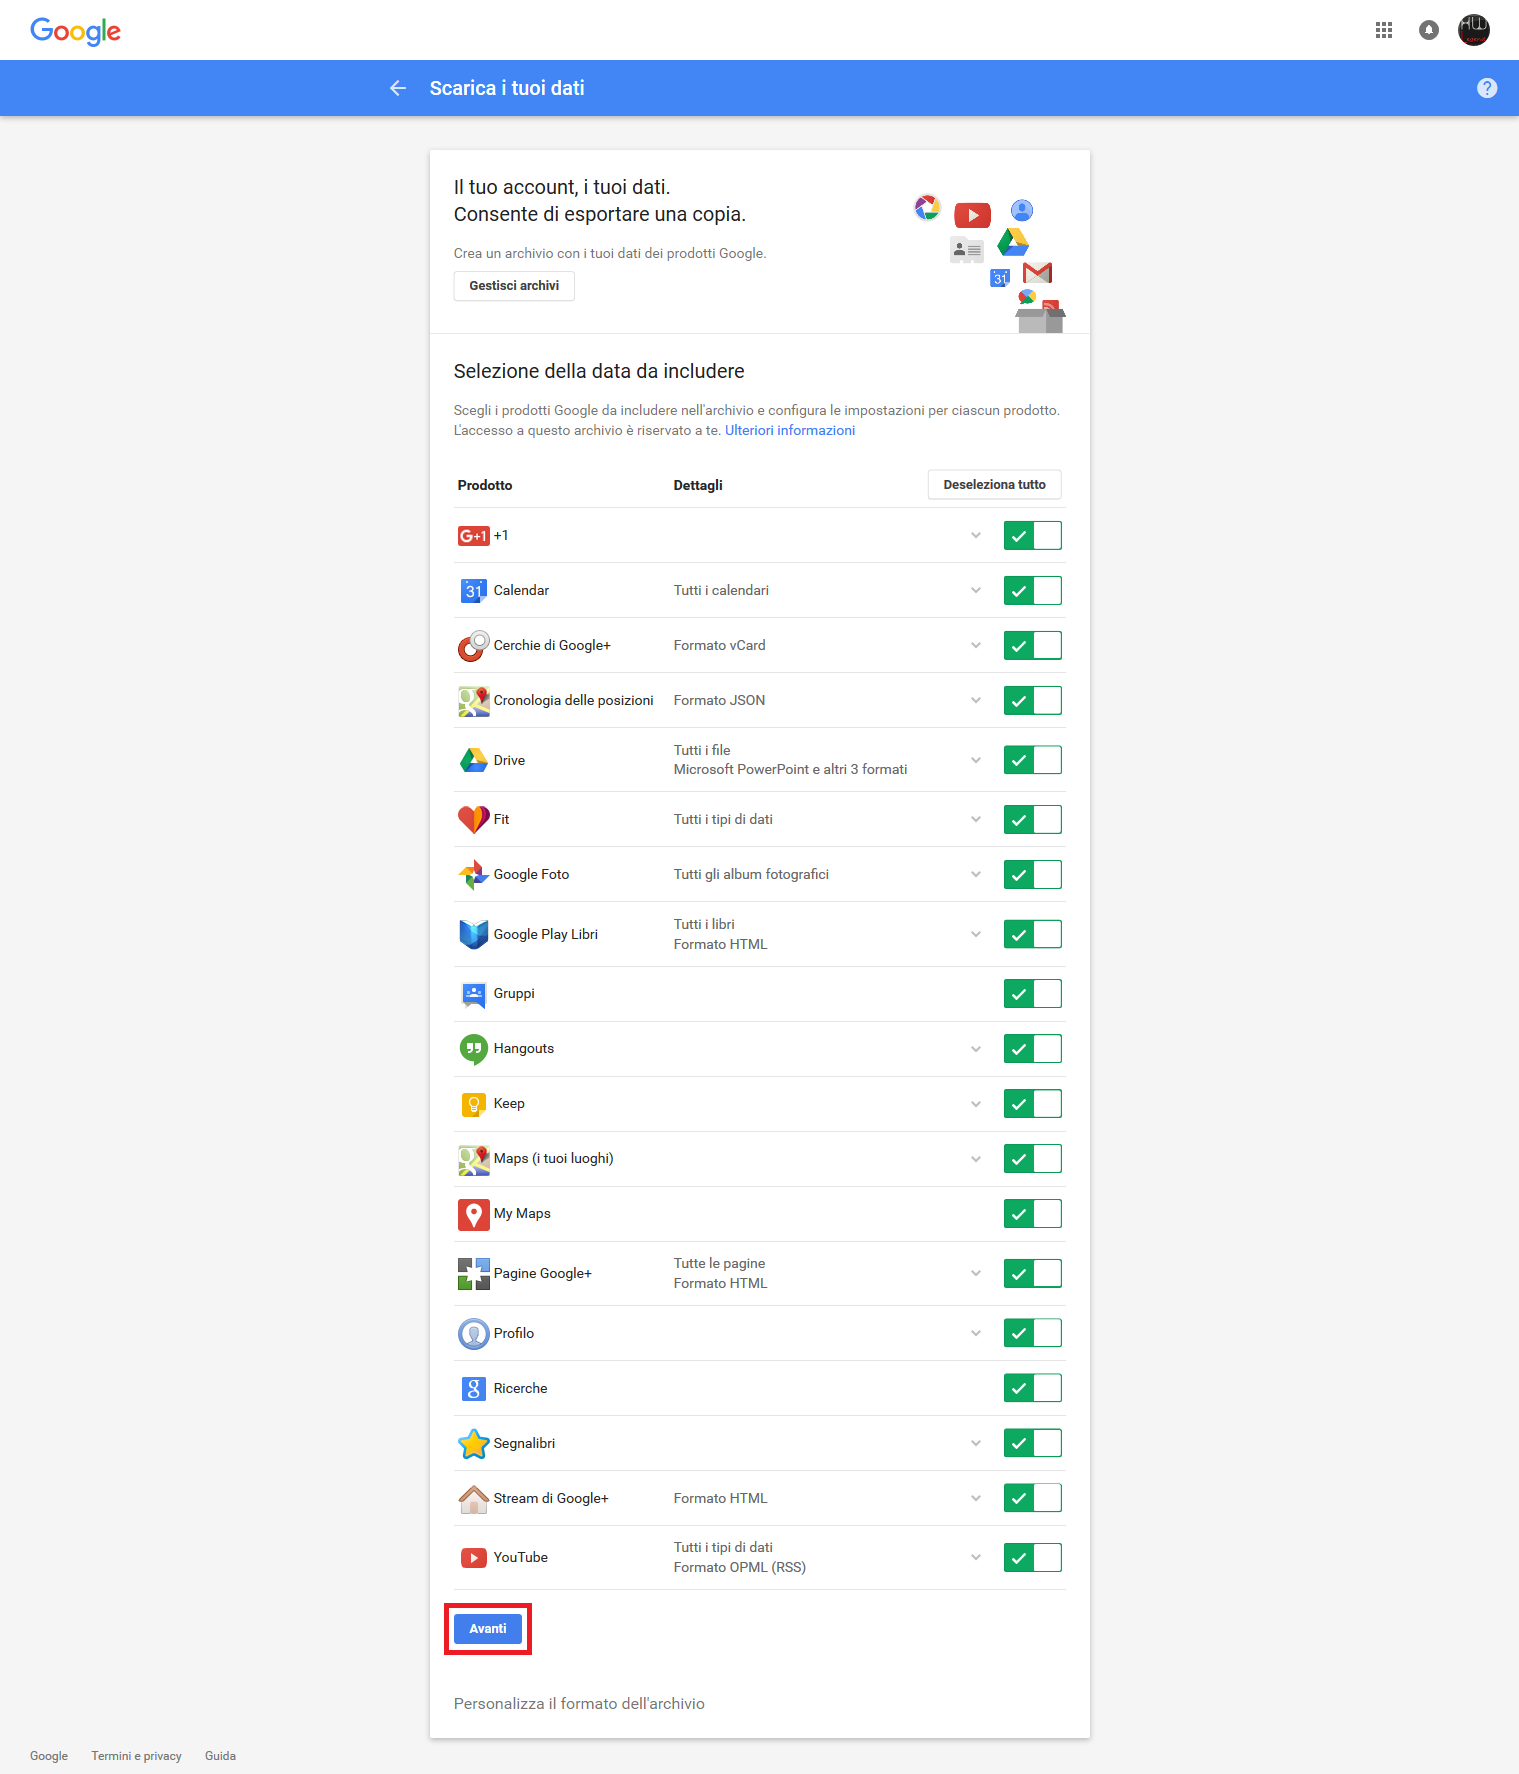
Task: Toggle off the +1 data switch
Action: point(1033,536)
